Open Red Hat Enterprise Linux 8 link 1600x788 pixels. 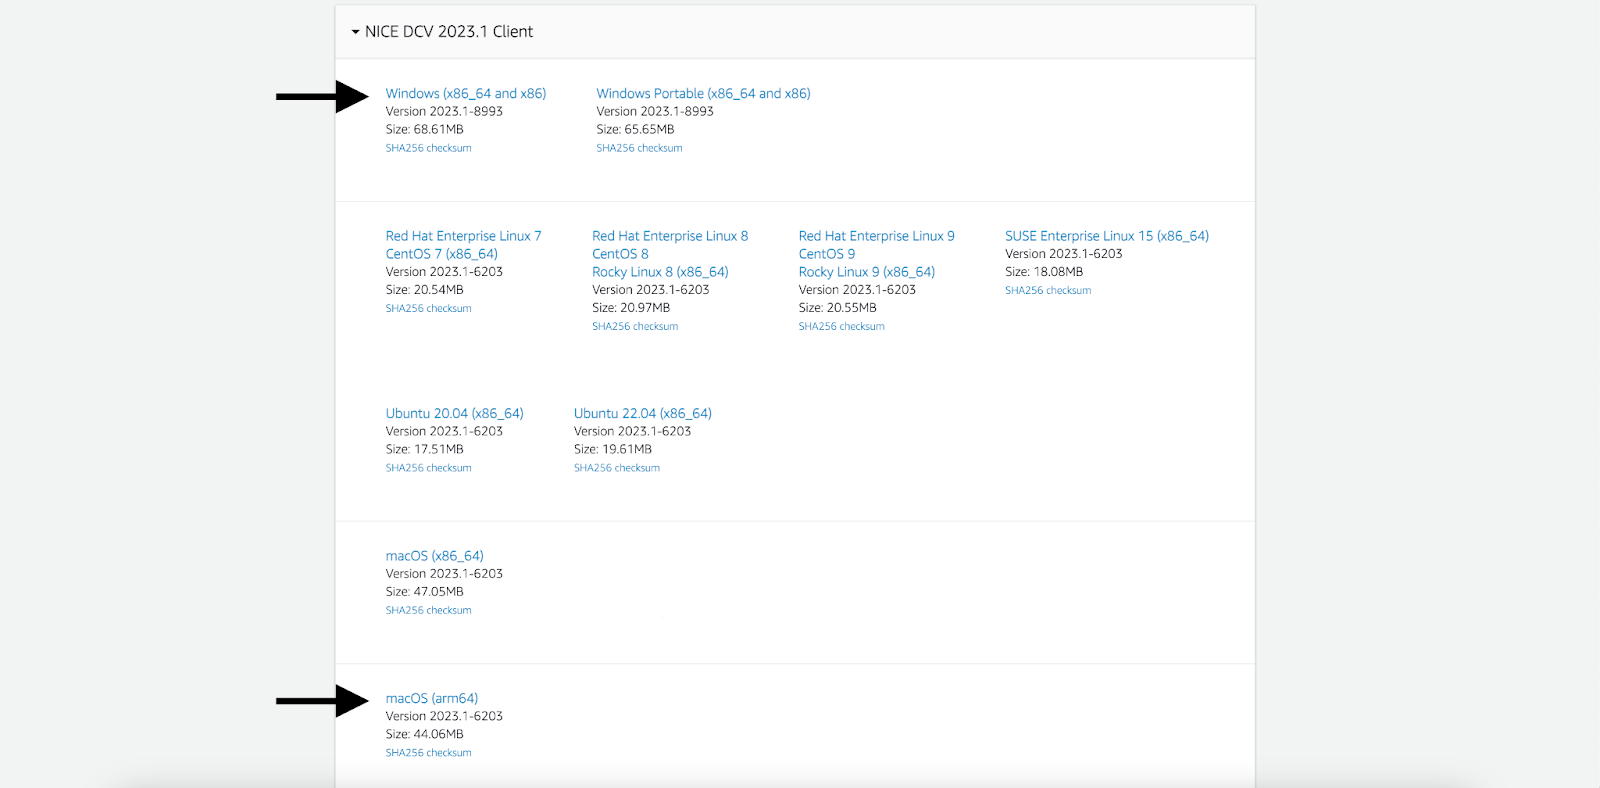(670, 237)
